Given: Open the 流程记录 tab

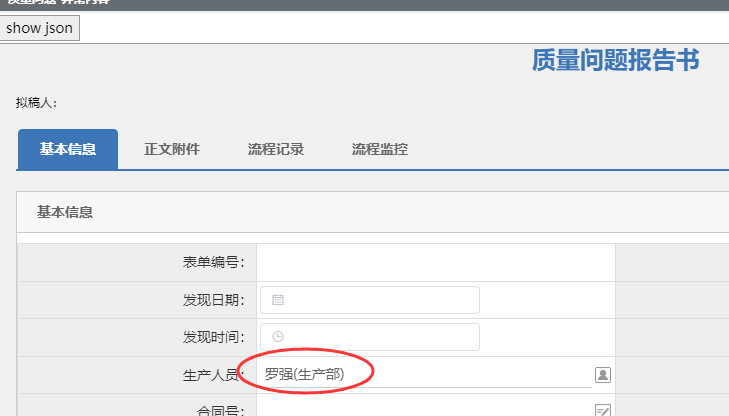Looking at the screenshot, I should click(276, 150).
